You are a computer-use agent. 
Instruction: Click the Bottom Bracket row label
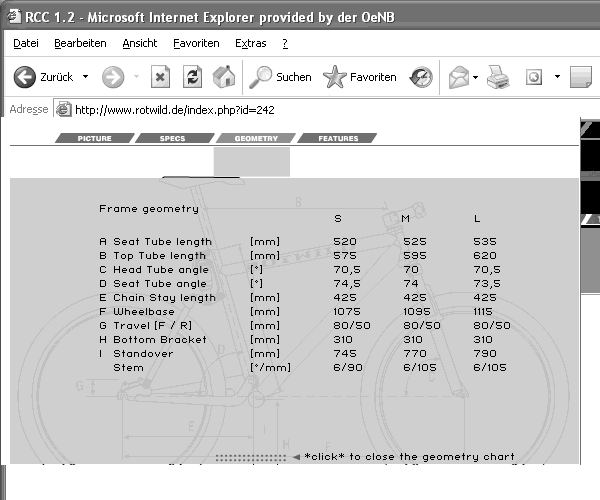[160, 340]
